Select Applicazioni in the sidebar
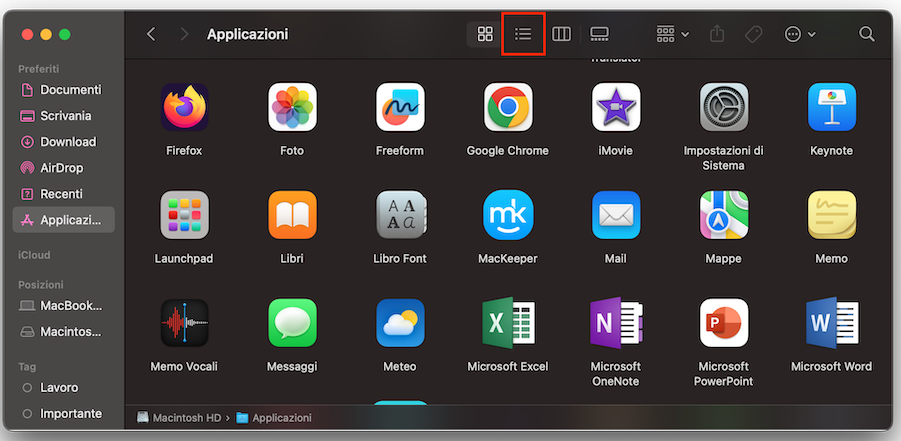This screenshot has height=441, width=901. click(x=63, y=220)
